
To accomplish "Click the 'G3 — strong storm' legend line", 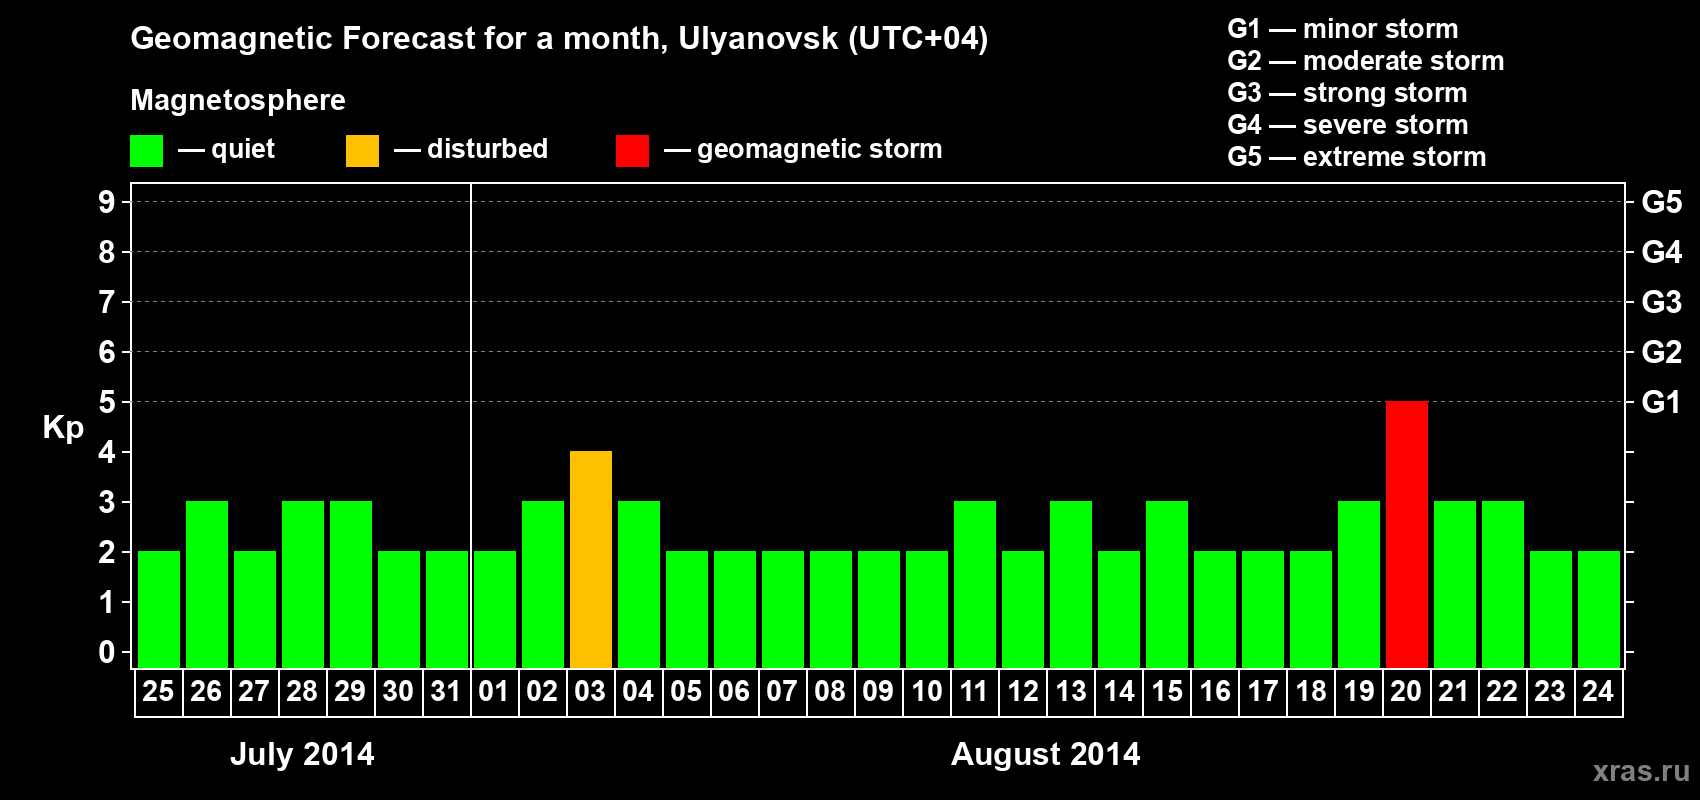I will coord(1347,93).
